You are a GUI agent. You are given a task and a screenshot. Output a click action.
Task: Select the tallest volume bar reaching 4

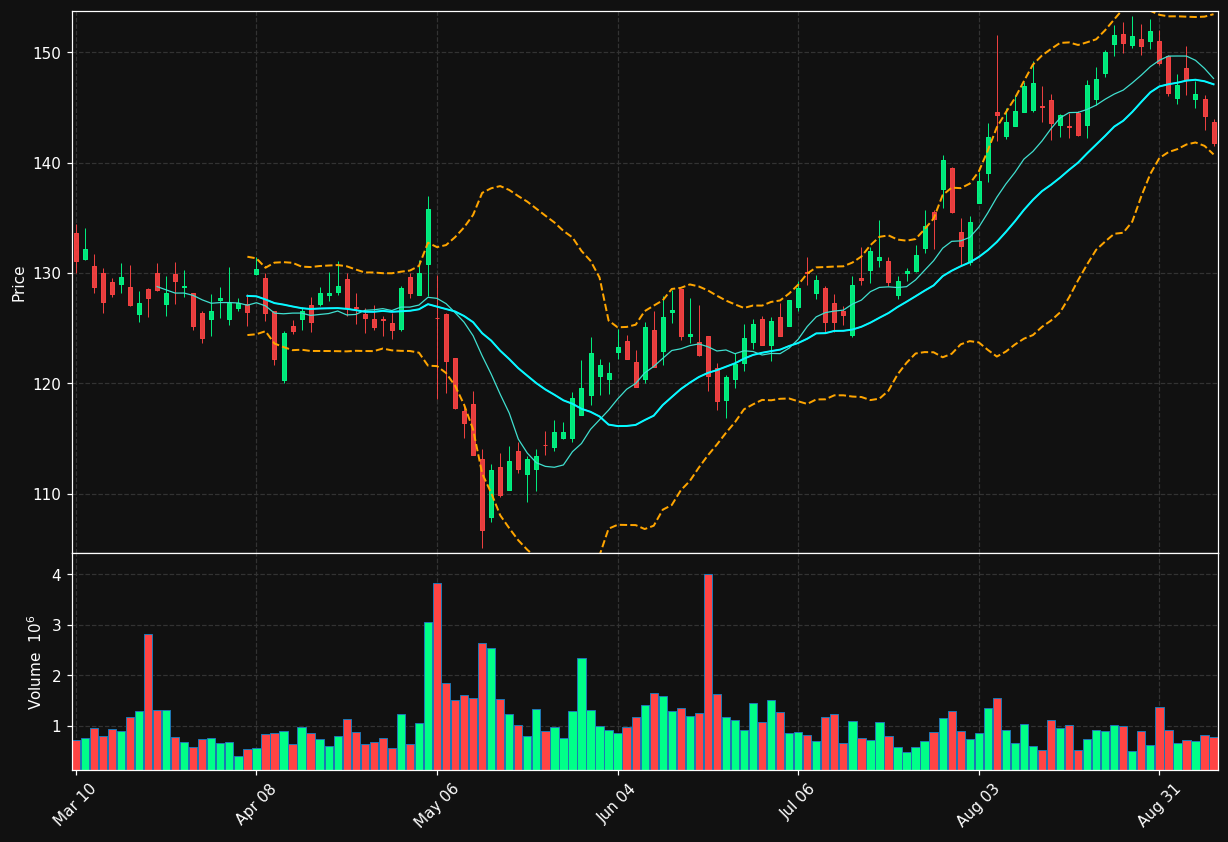(x=708, y=672)
